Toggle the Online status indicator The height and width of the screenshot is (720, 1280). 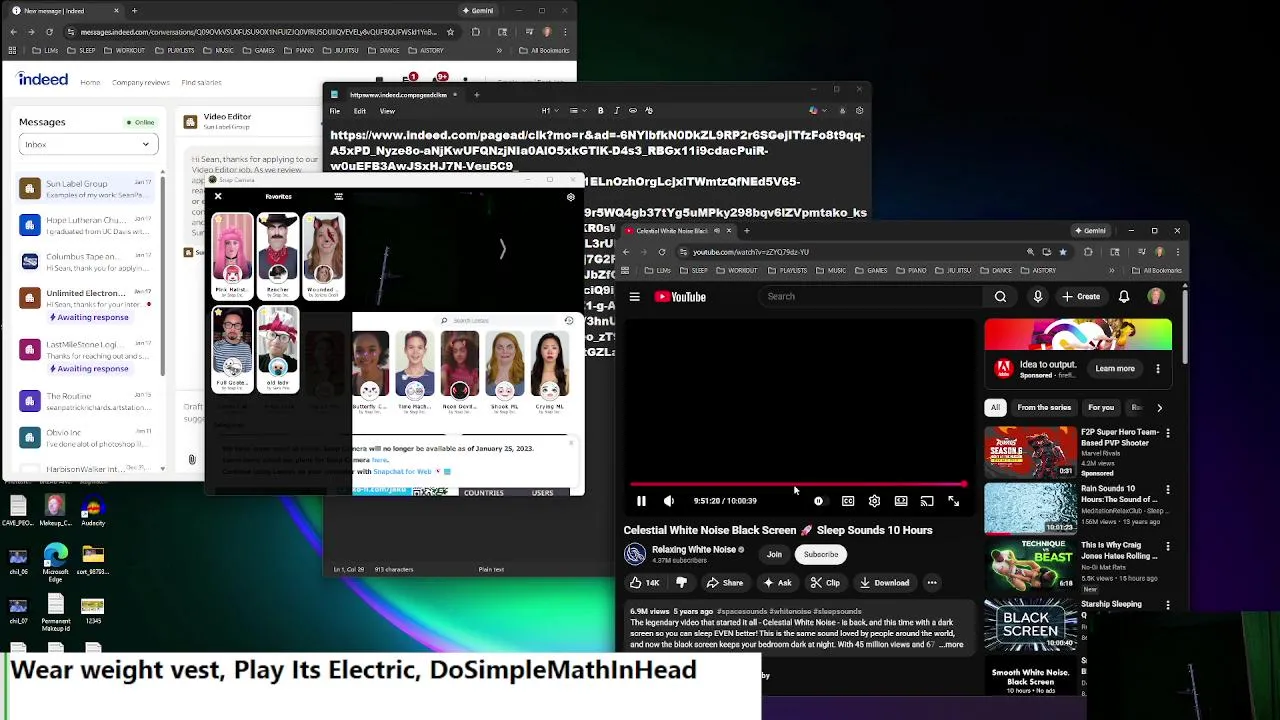click(140, 122)
